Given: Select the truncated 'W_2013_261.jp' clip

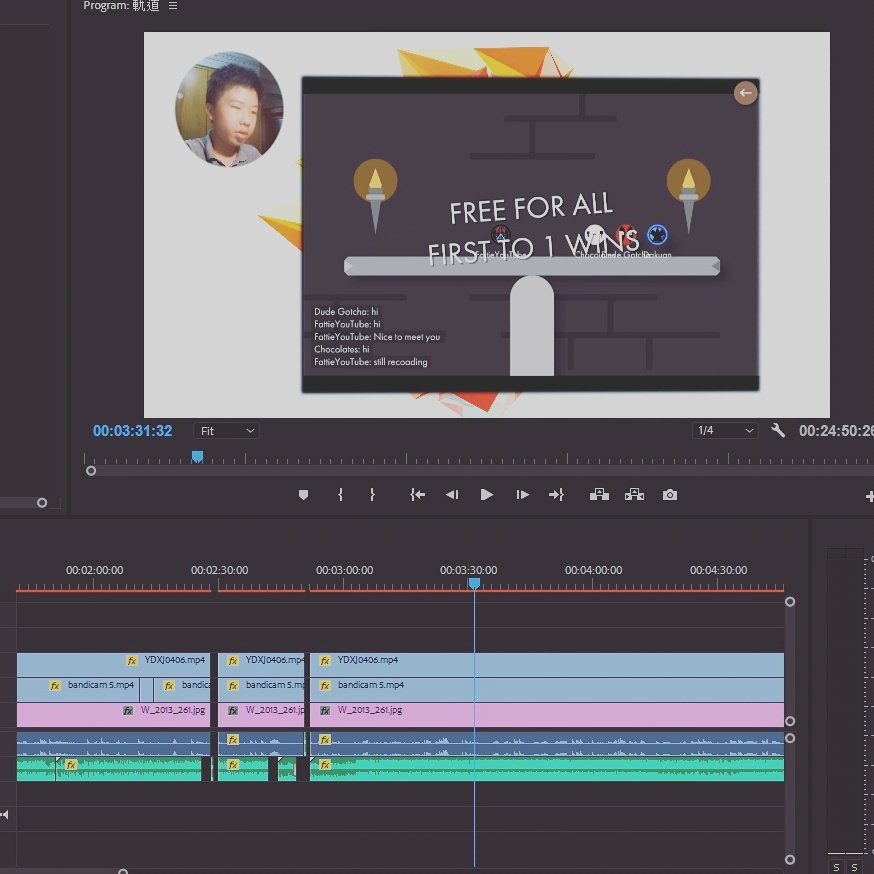Looking at the screenshot, I should [x=261, y=715].
